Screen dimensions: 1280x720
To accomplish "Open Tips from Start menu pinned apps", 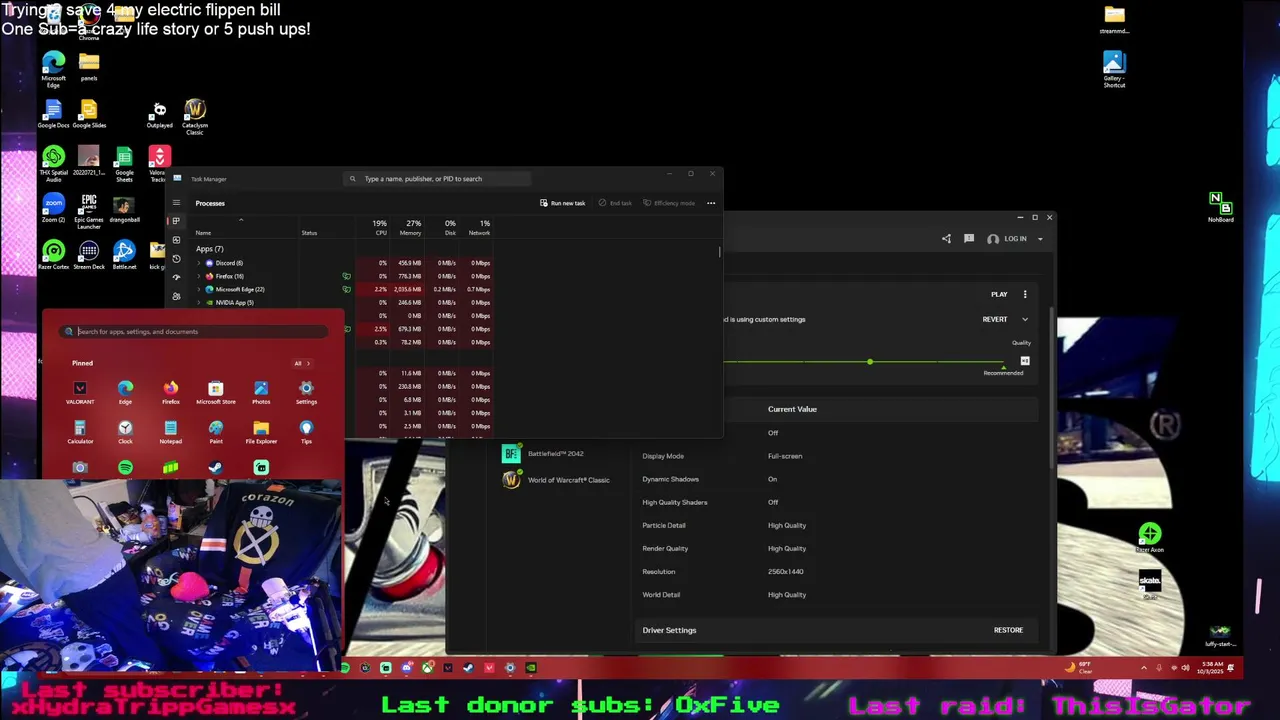I will tap(306, 432).
